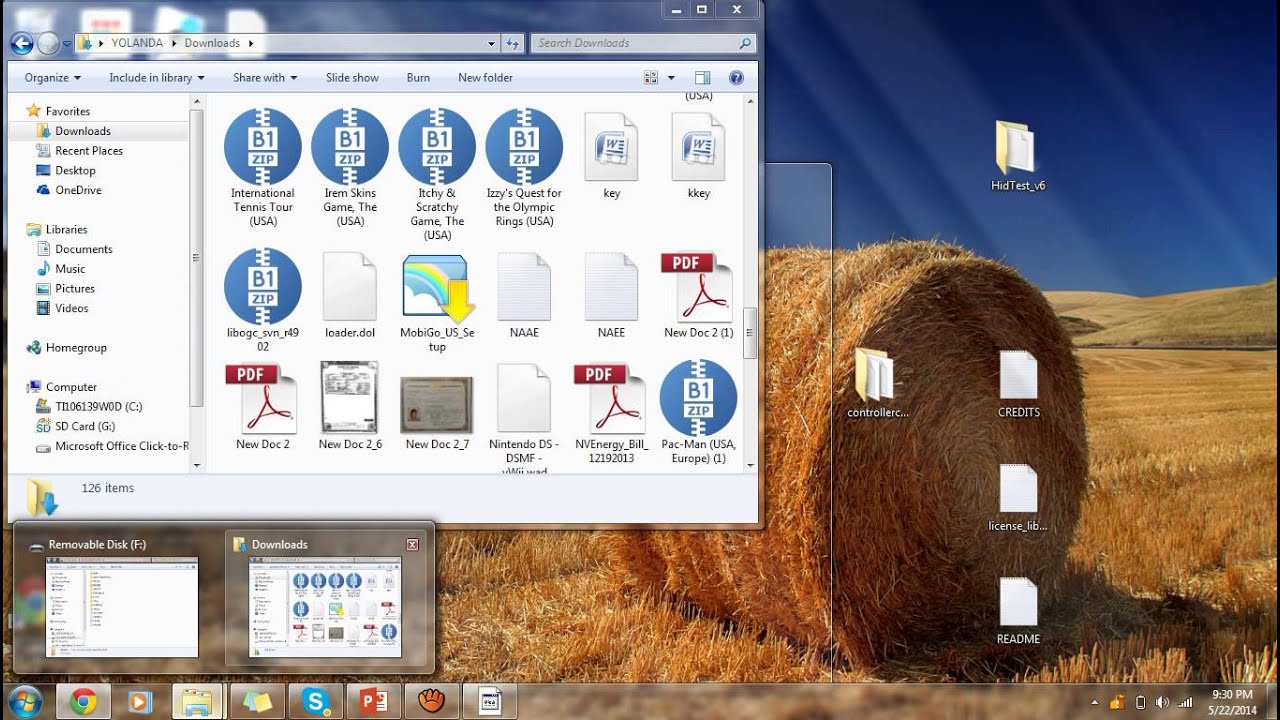Open the TI106139W0D (C:) drive
The image size is (1280, 720).
tap(98, 407)
